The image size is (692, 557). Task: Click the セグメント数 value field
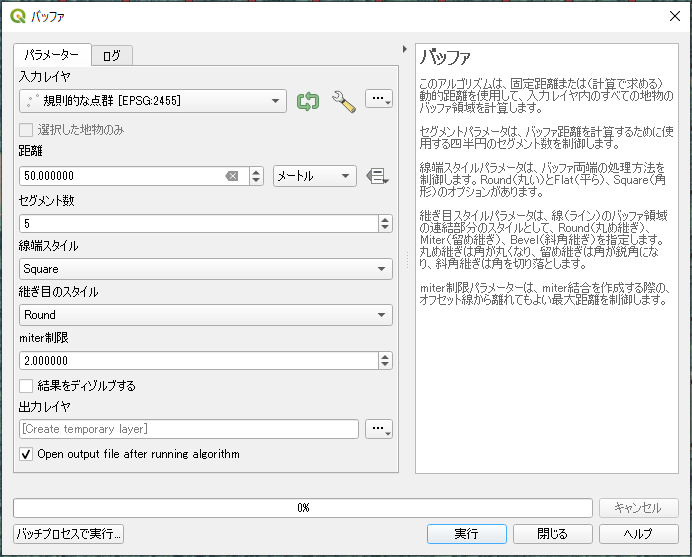pos(199,224)
